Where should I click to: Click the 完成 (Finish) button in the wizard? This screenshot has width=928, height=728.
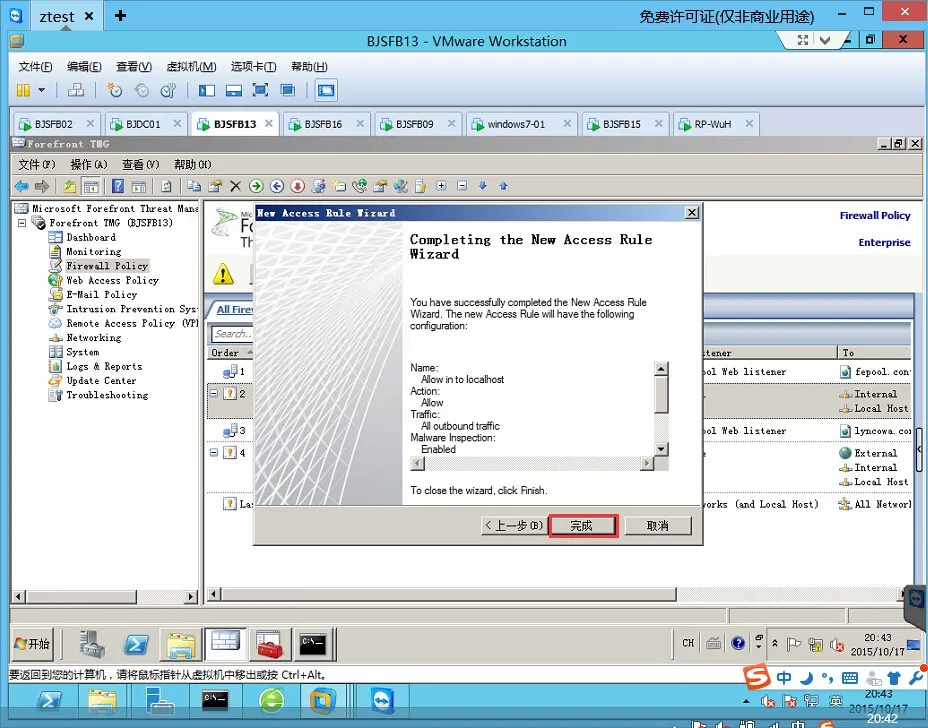[583, 526]
